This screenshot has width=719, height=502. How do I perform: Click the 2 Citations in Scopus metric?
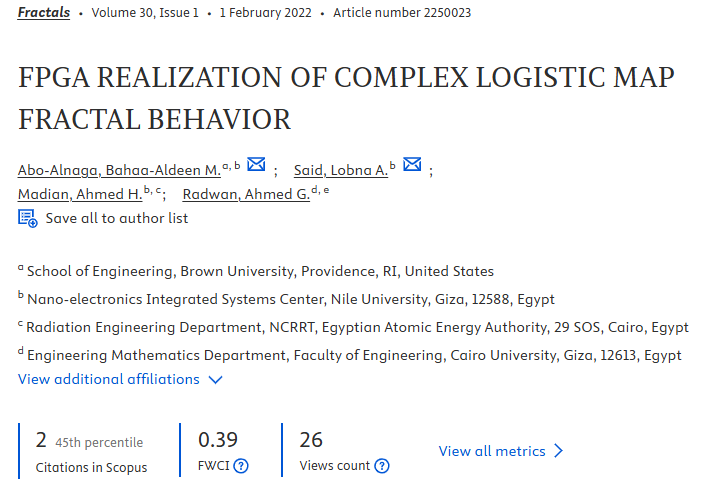click(x=40, y=441)
